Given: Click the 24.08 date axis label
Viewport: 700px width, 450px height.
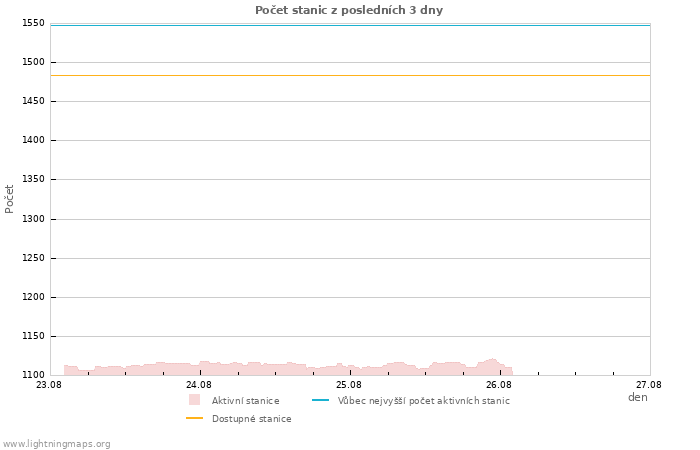Looking at the screenshot, I should click(x=199, y=384).
